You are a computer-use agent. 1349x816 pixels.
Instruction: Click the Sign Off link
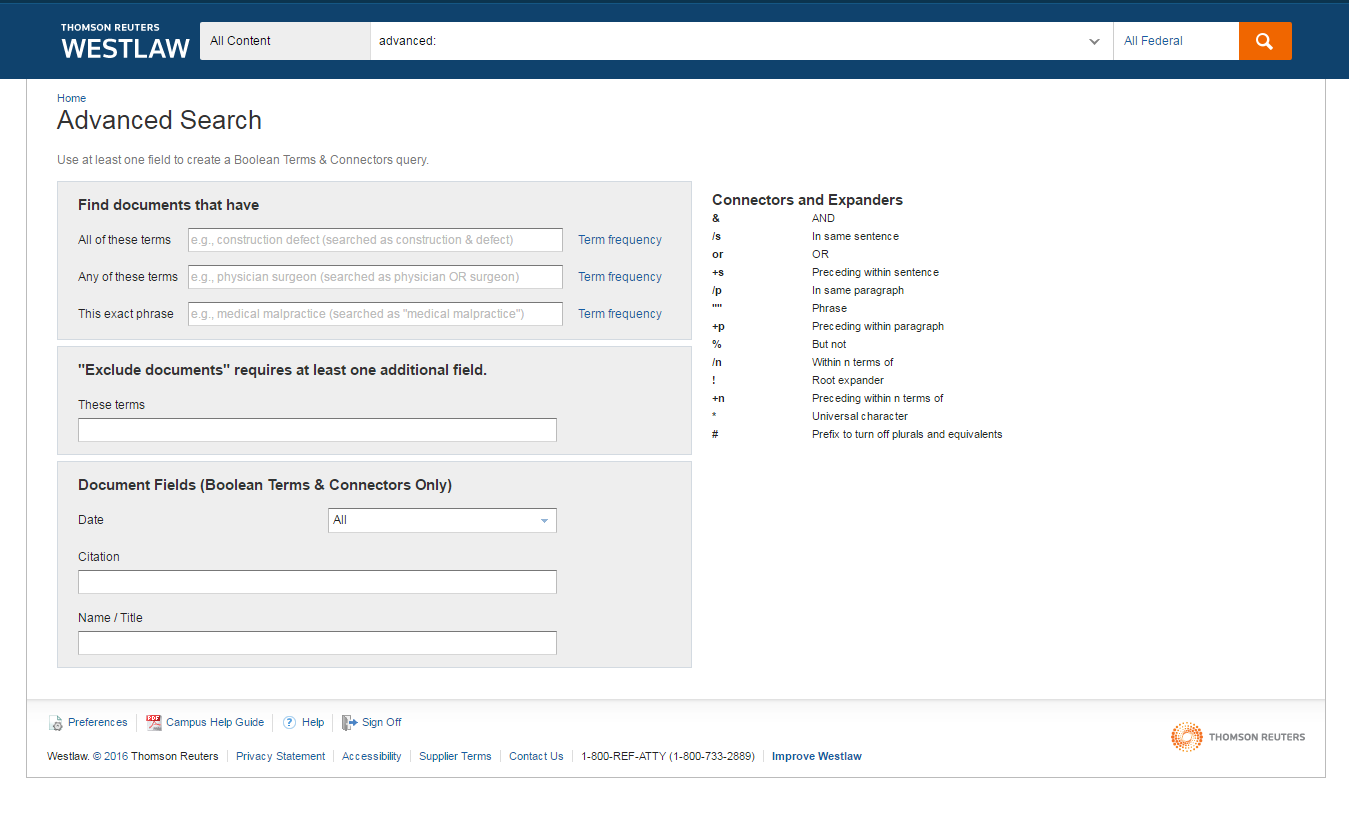(x=382, y=722)
